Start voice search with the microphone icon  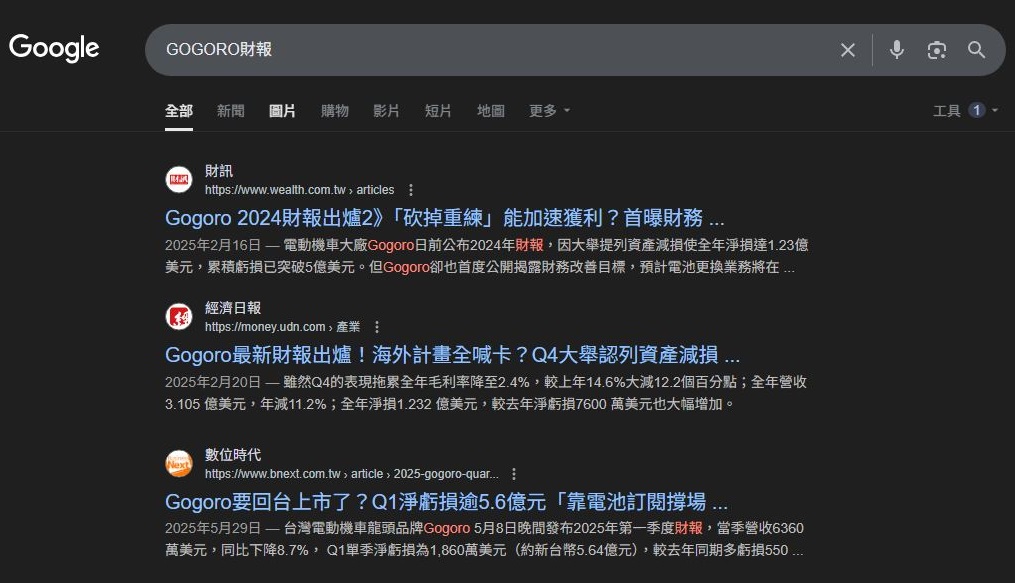pos(897,49)
